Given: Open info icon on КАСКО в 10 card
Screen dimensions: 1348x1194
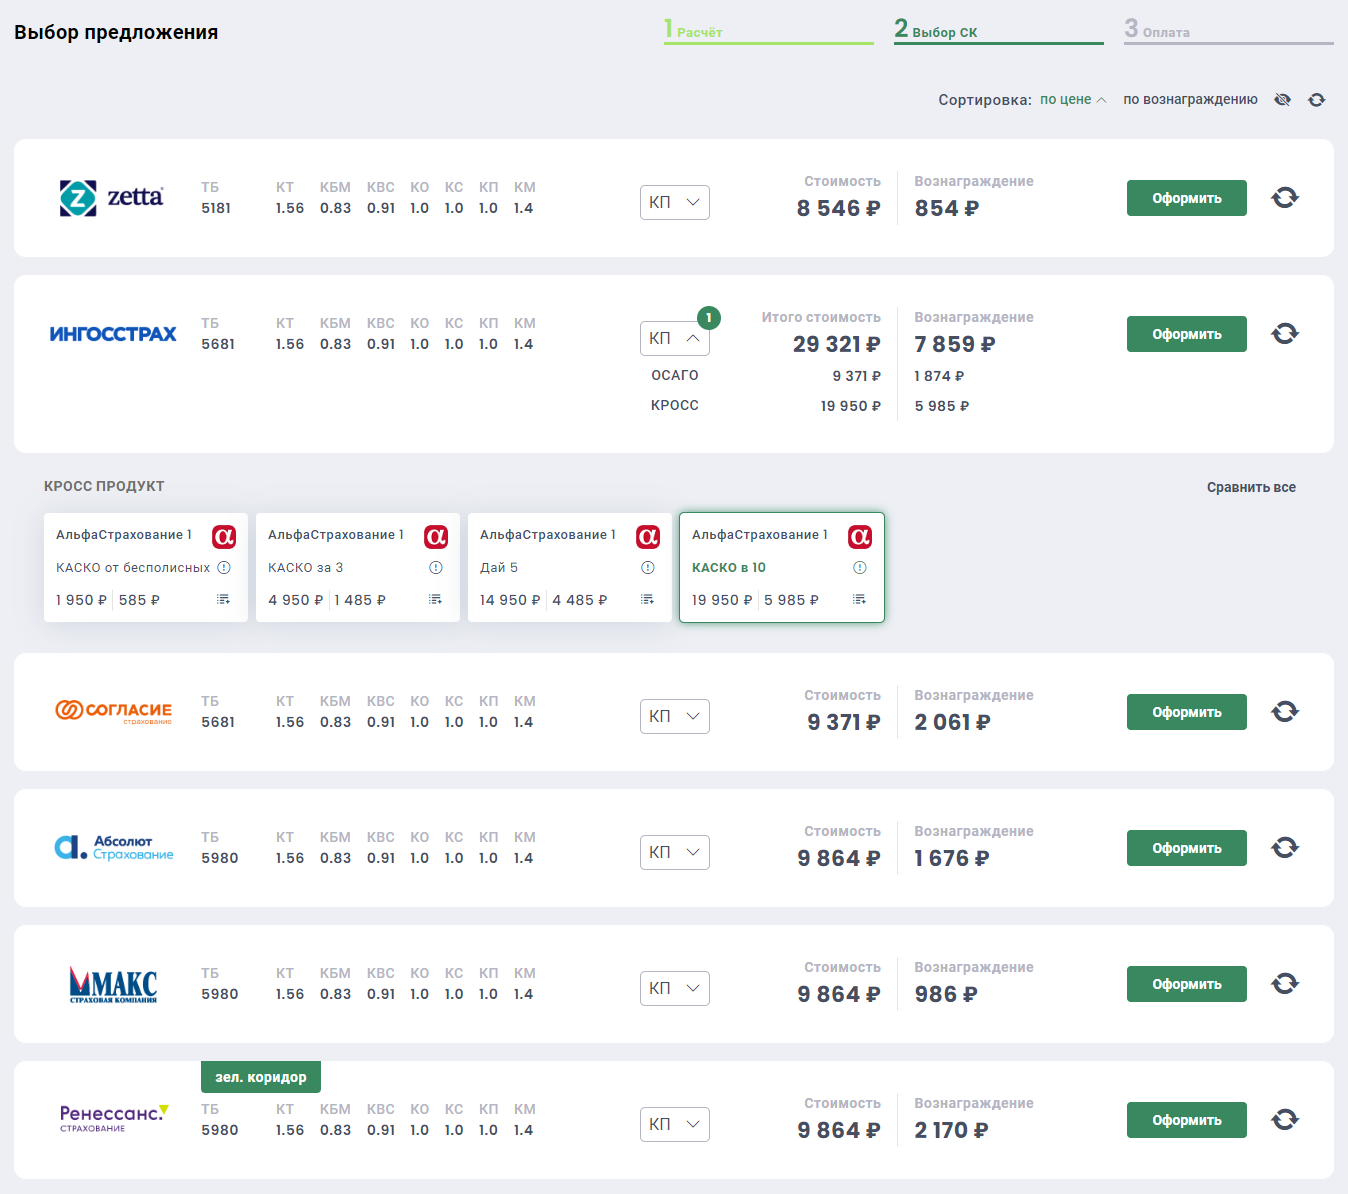Looking at the screenshot, I should (859, 567).
